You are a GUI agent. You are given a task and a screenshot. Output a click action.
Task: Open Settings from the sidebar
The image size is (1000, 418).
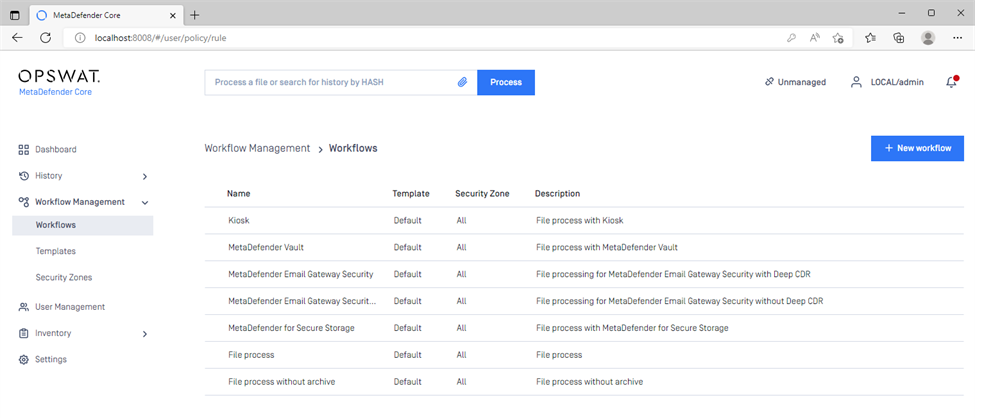[50, 359]
